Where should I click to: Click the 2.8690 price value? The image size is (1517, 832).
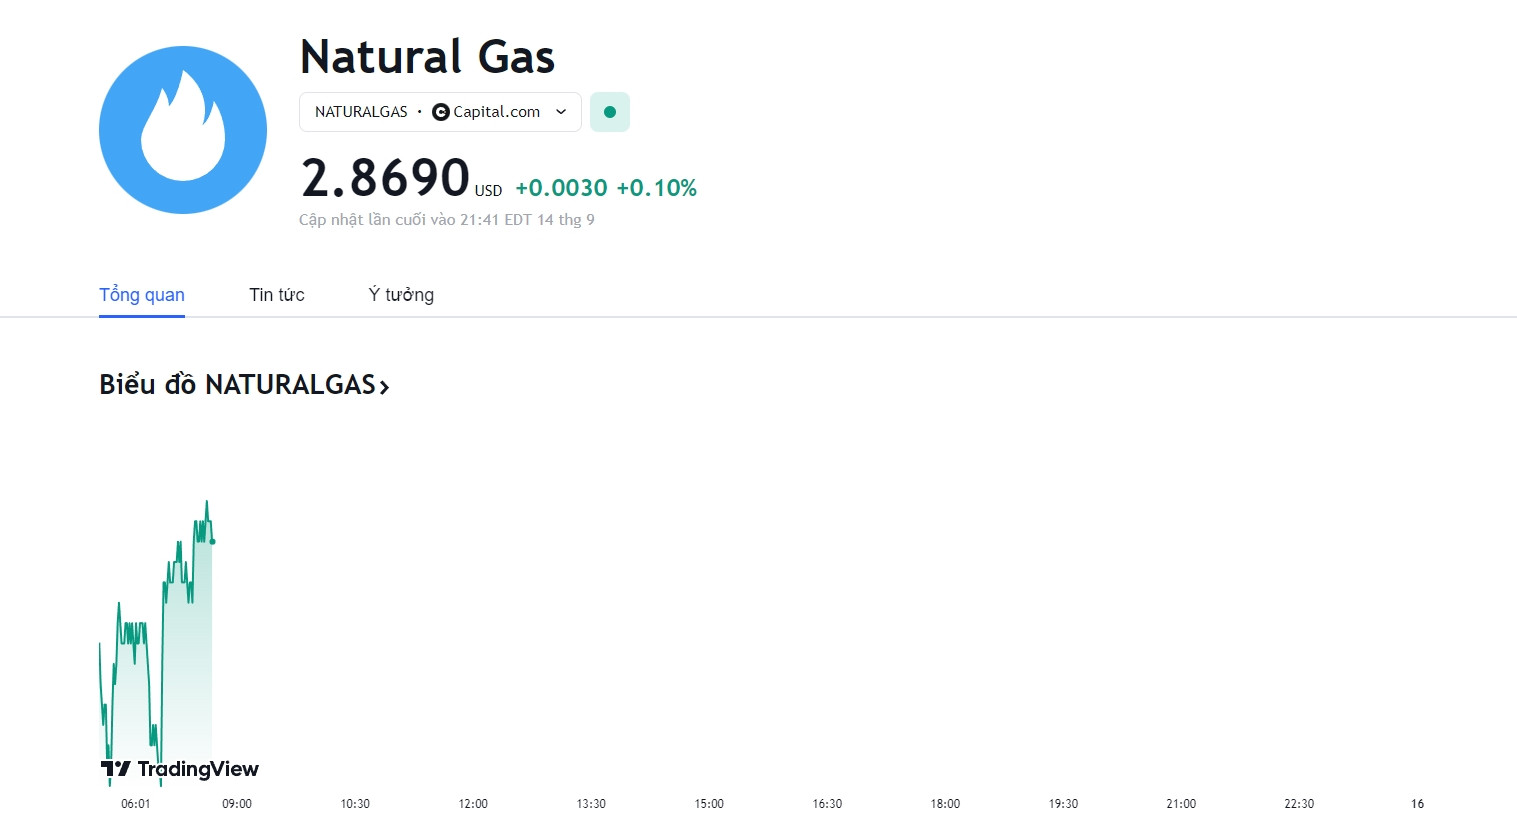(x=385, y=178)
